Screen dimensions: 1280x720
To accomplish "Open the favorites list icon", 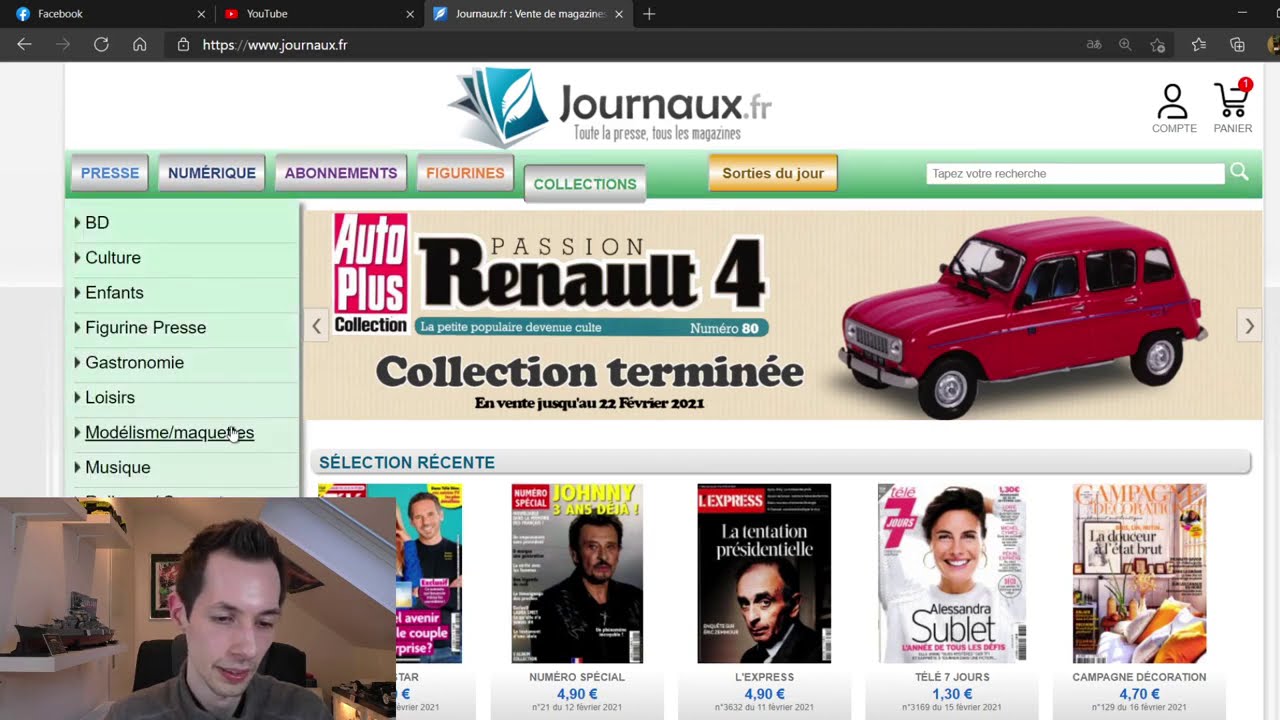I will [x=1199, y=44].
